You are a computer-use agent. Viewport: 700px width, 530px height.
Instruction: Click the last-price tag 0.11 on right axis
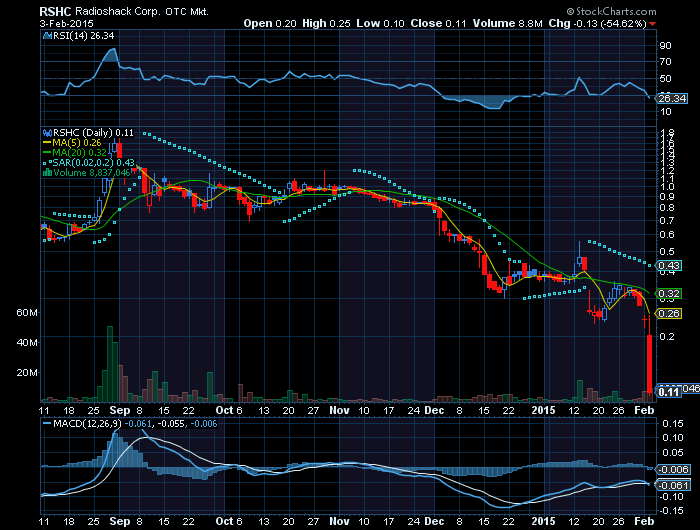(x=668, y=392)
